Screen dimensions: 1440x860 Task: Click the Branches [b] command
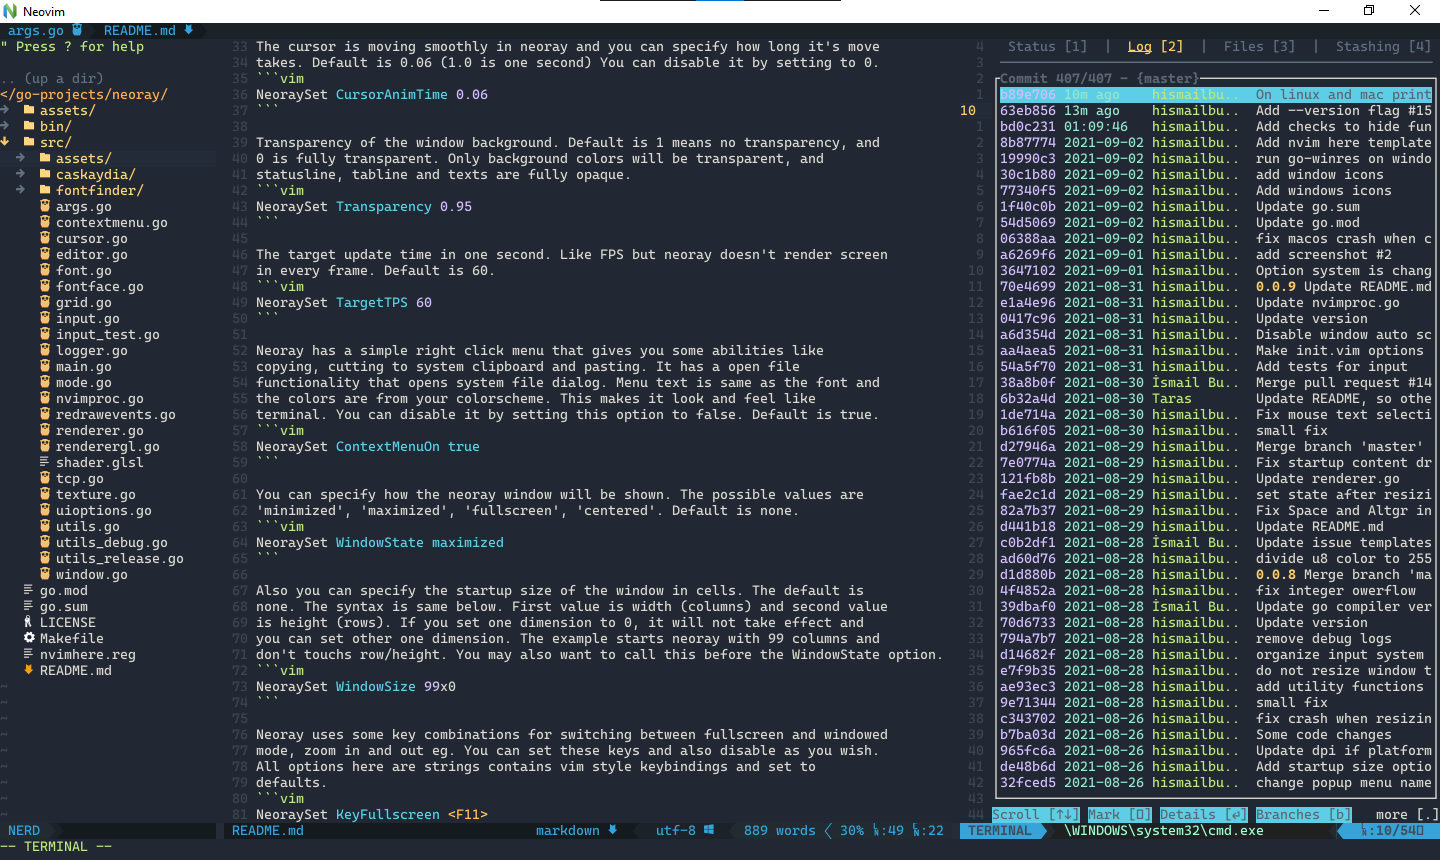(1304, 814)
